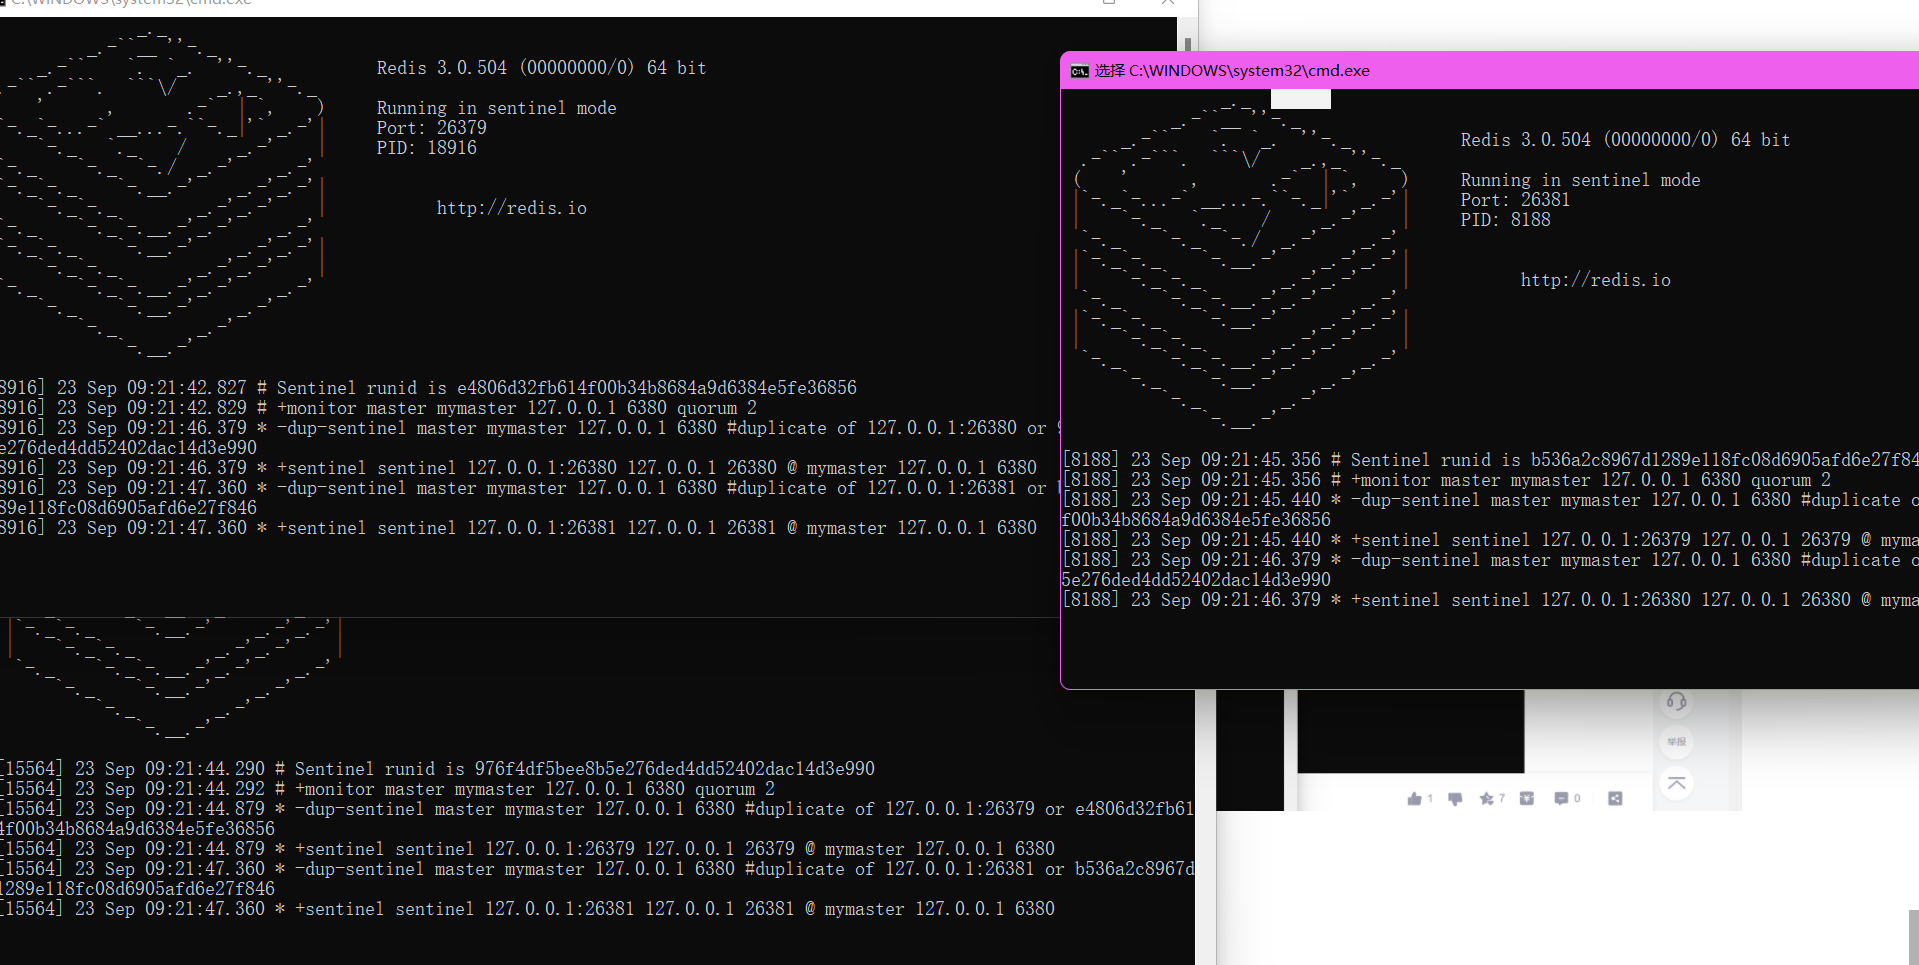Screen dimensions: 1919x965
Task: Click 'Running in sentinel mode' in pink window
Action: 1580,180
